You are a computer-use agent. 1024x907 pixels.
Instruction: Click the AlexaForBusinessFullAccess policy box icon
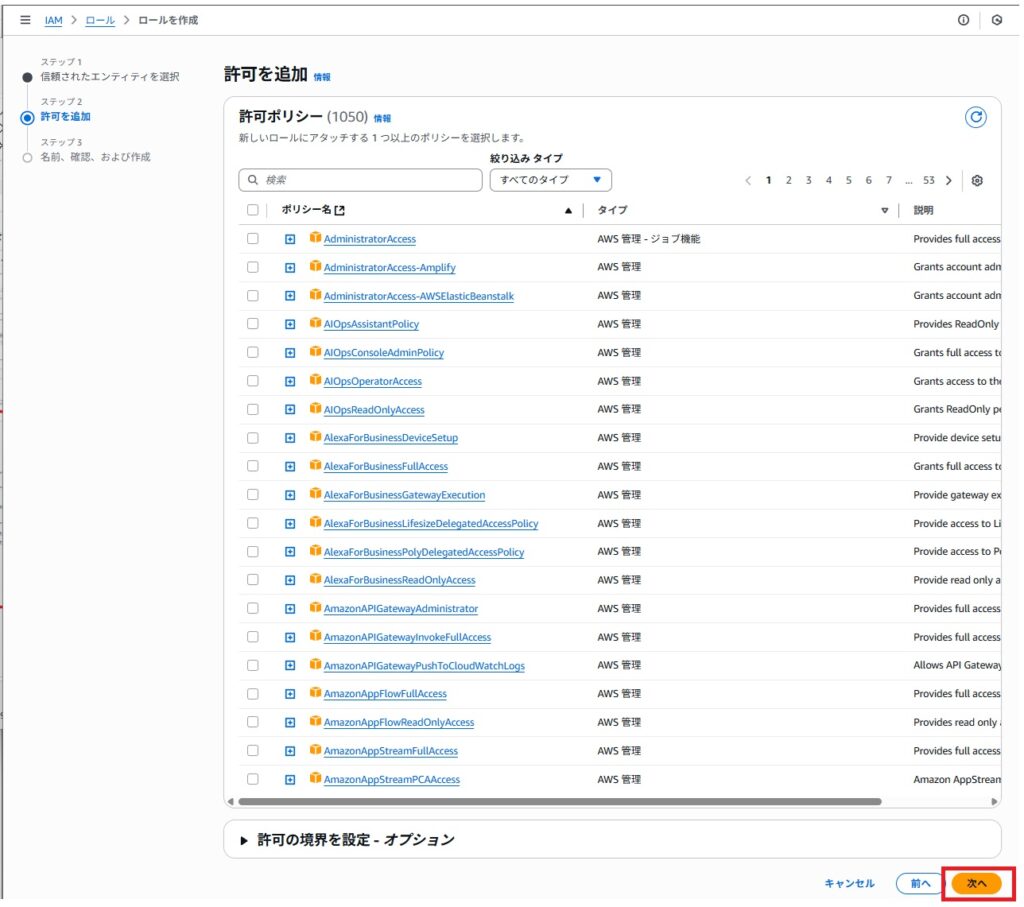(x=315, y=465)
